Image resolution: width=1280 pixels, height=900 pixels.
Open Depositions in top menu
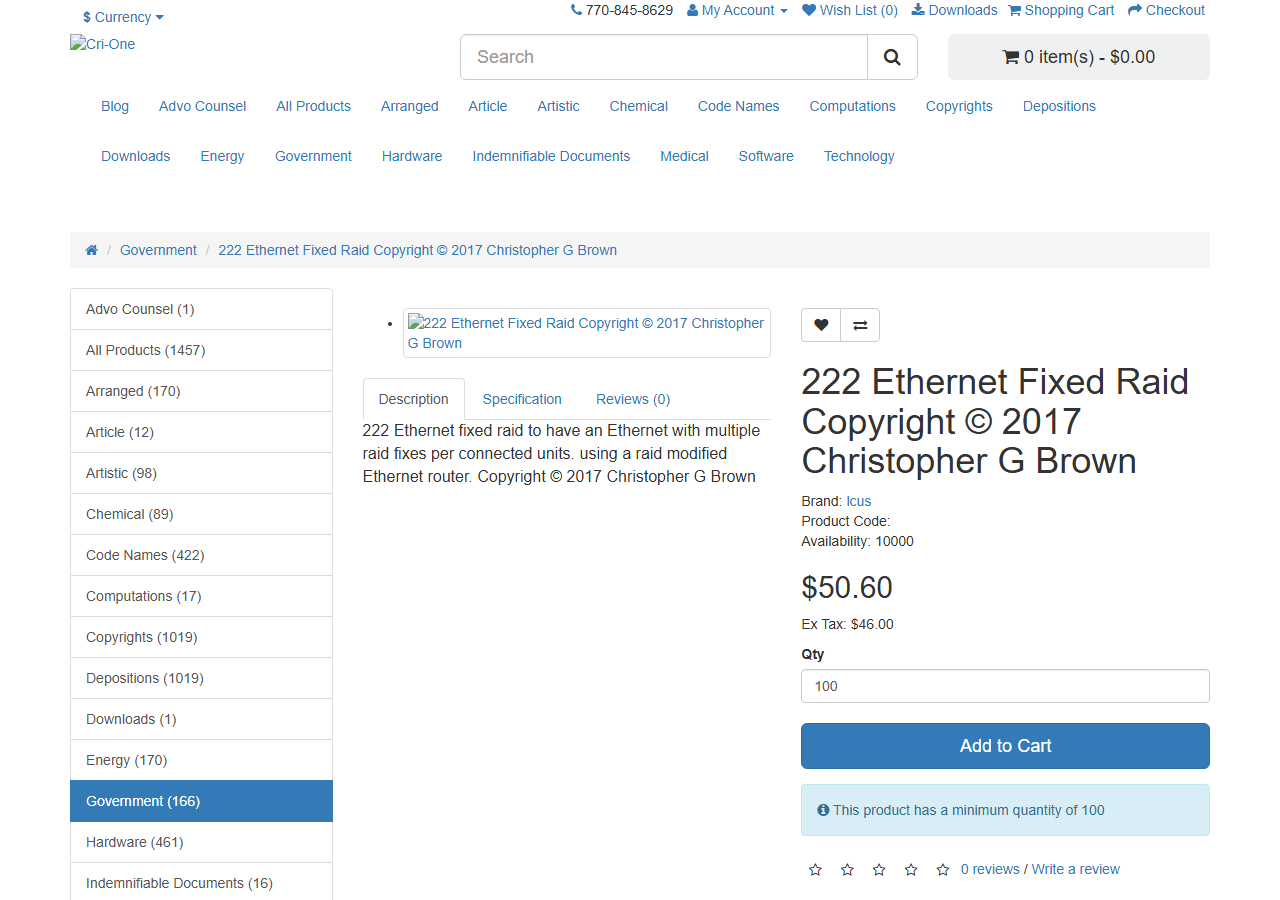point(1059,106)
